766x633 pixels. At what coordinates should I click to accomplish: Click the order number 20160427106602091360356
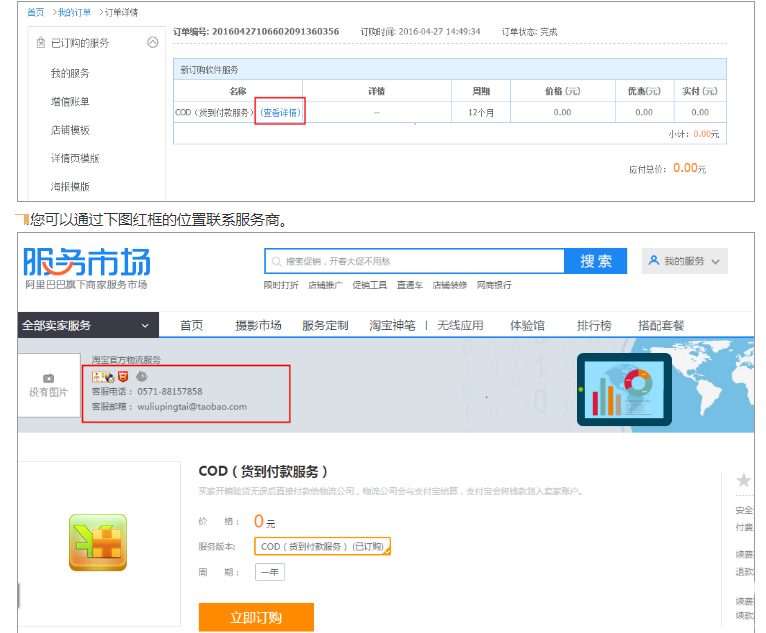[276, 31]
